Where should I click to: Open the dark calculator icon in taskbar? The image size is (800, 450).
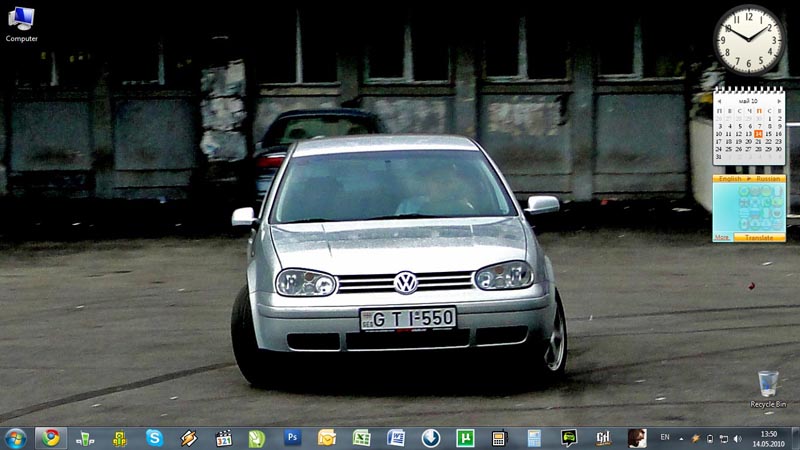(x=499, y=438)
